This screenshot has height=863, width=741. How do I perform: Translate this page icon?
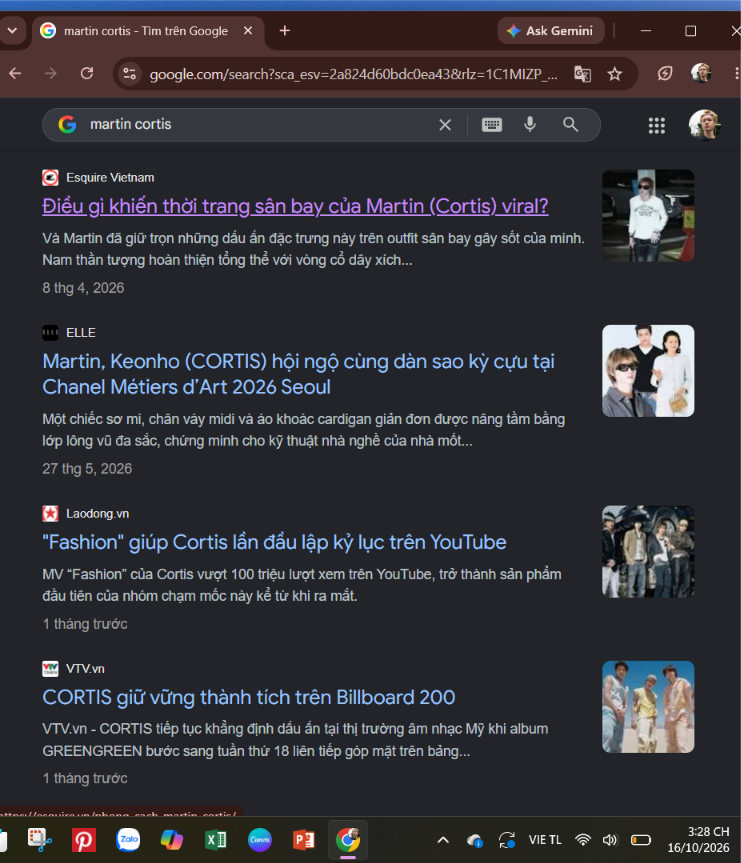click(x=582, y=74)
